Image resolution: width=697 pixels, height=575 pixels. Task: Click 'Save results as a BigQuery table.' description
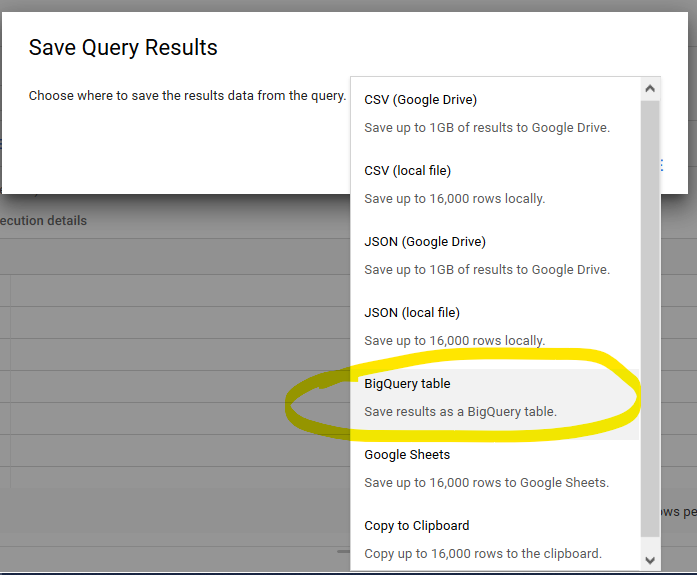click(x=461, y=411)
